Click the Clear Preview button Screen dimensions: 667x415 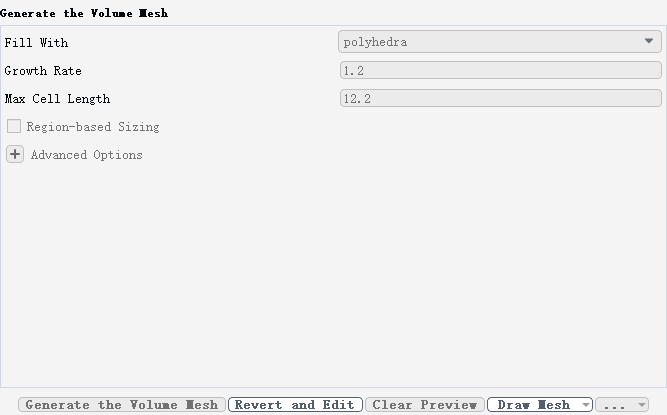coord(425,404)
